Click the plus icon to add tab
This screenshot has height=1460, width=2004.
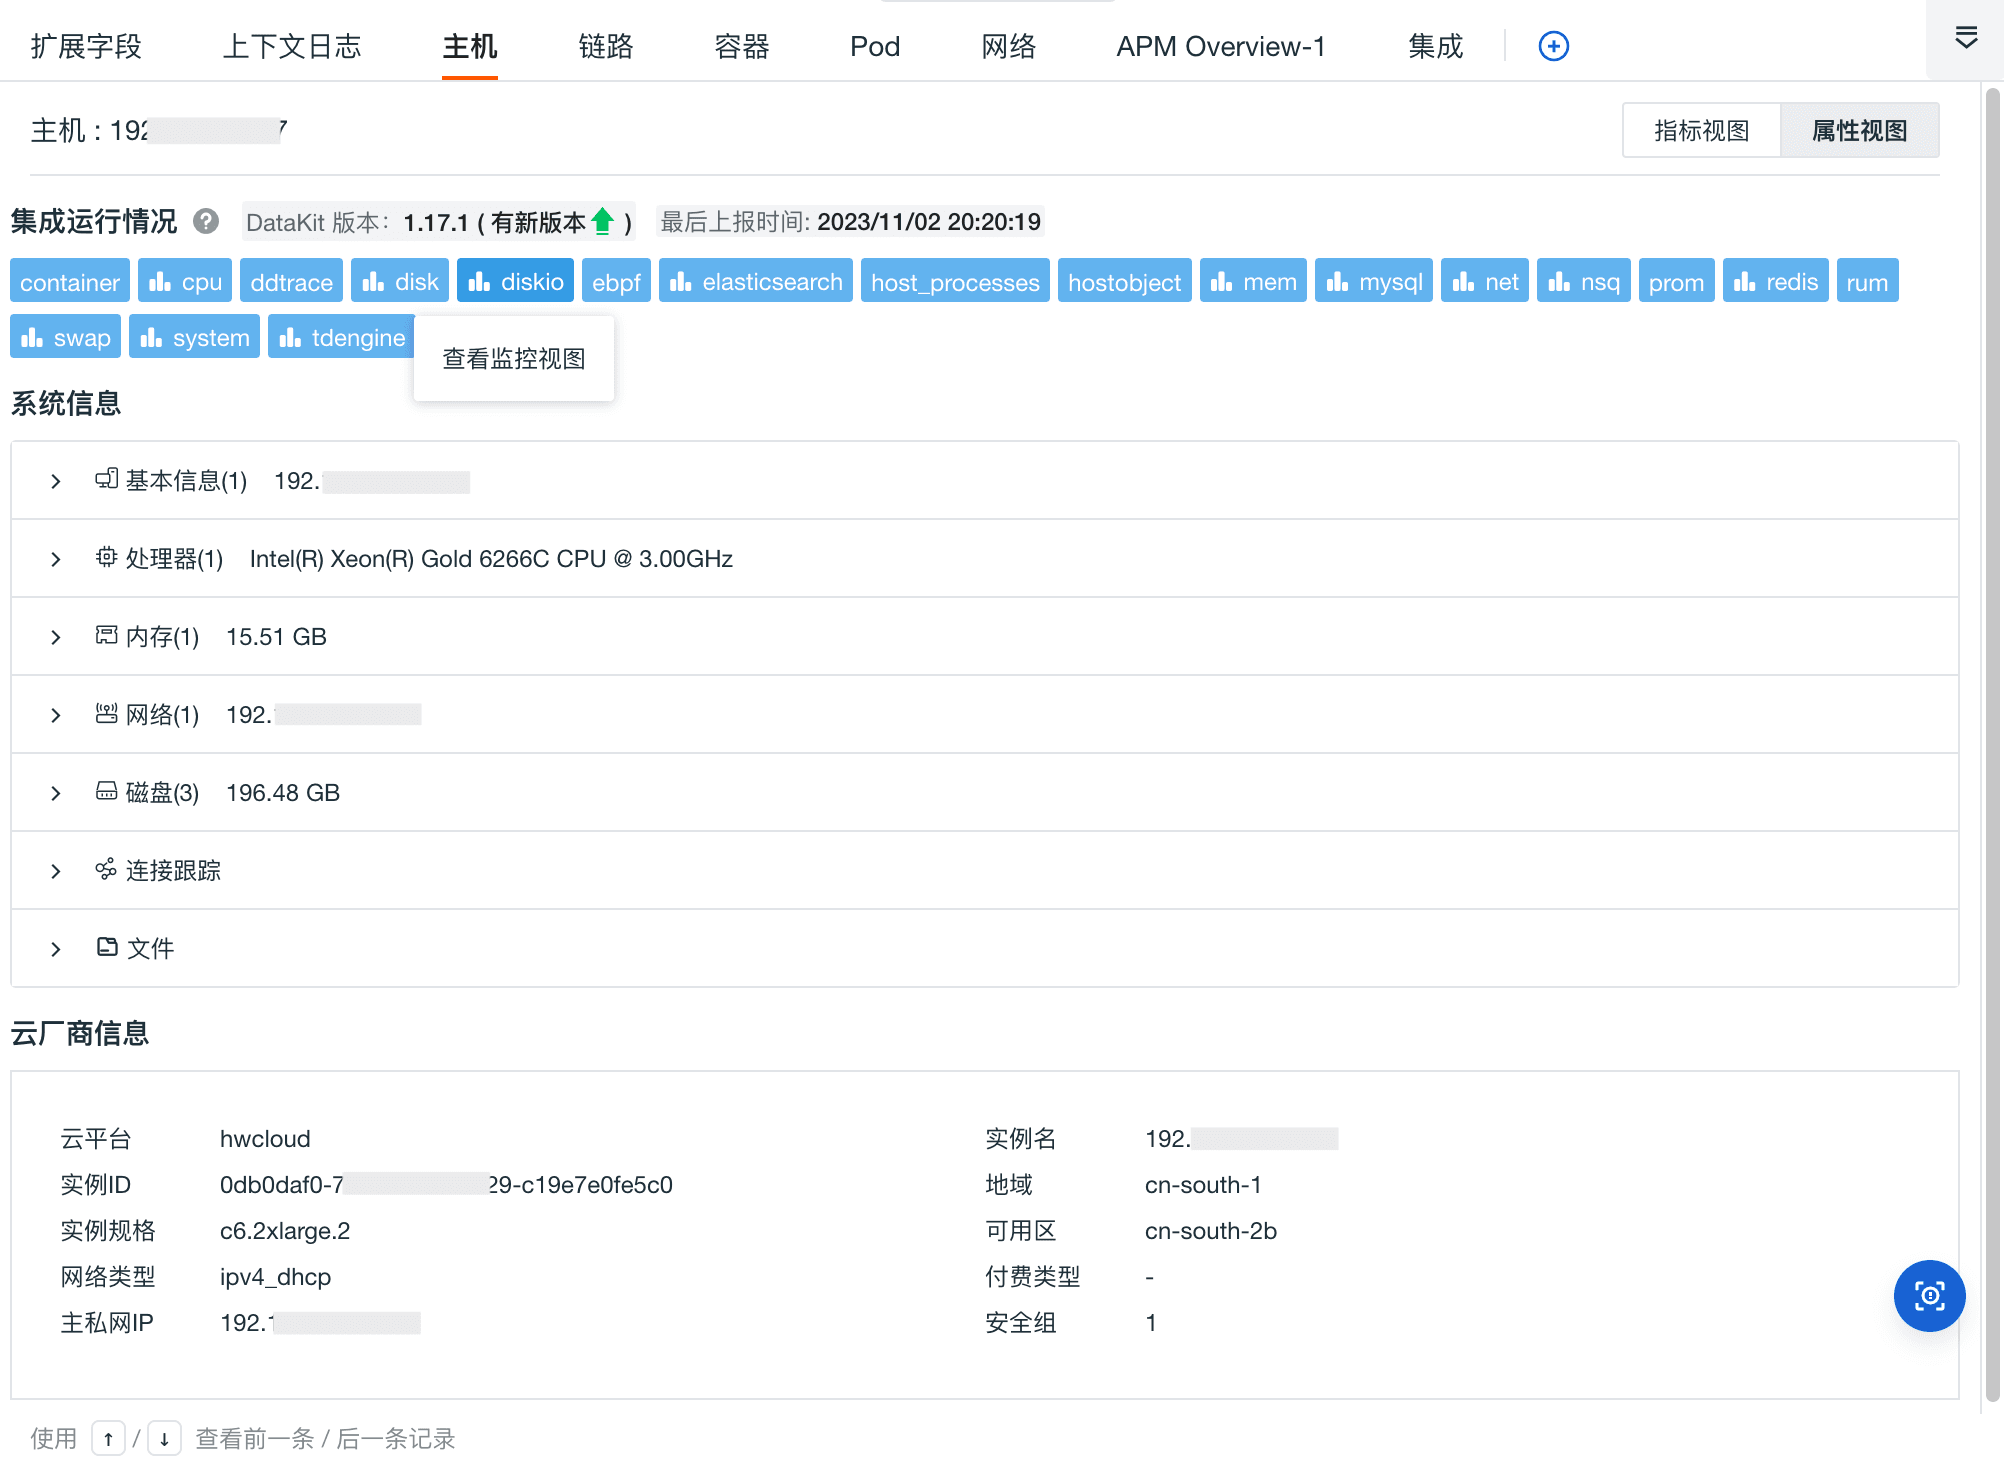[x=1553, y=46]
